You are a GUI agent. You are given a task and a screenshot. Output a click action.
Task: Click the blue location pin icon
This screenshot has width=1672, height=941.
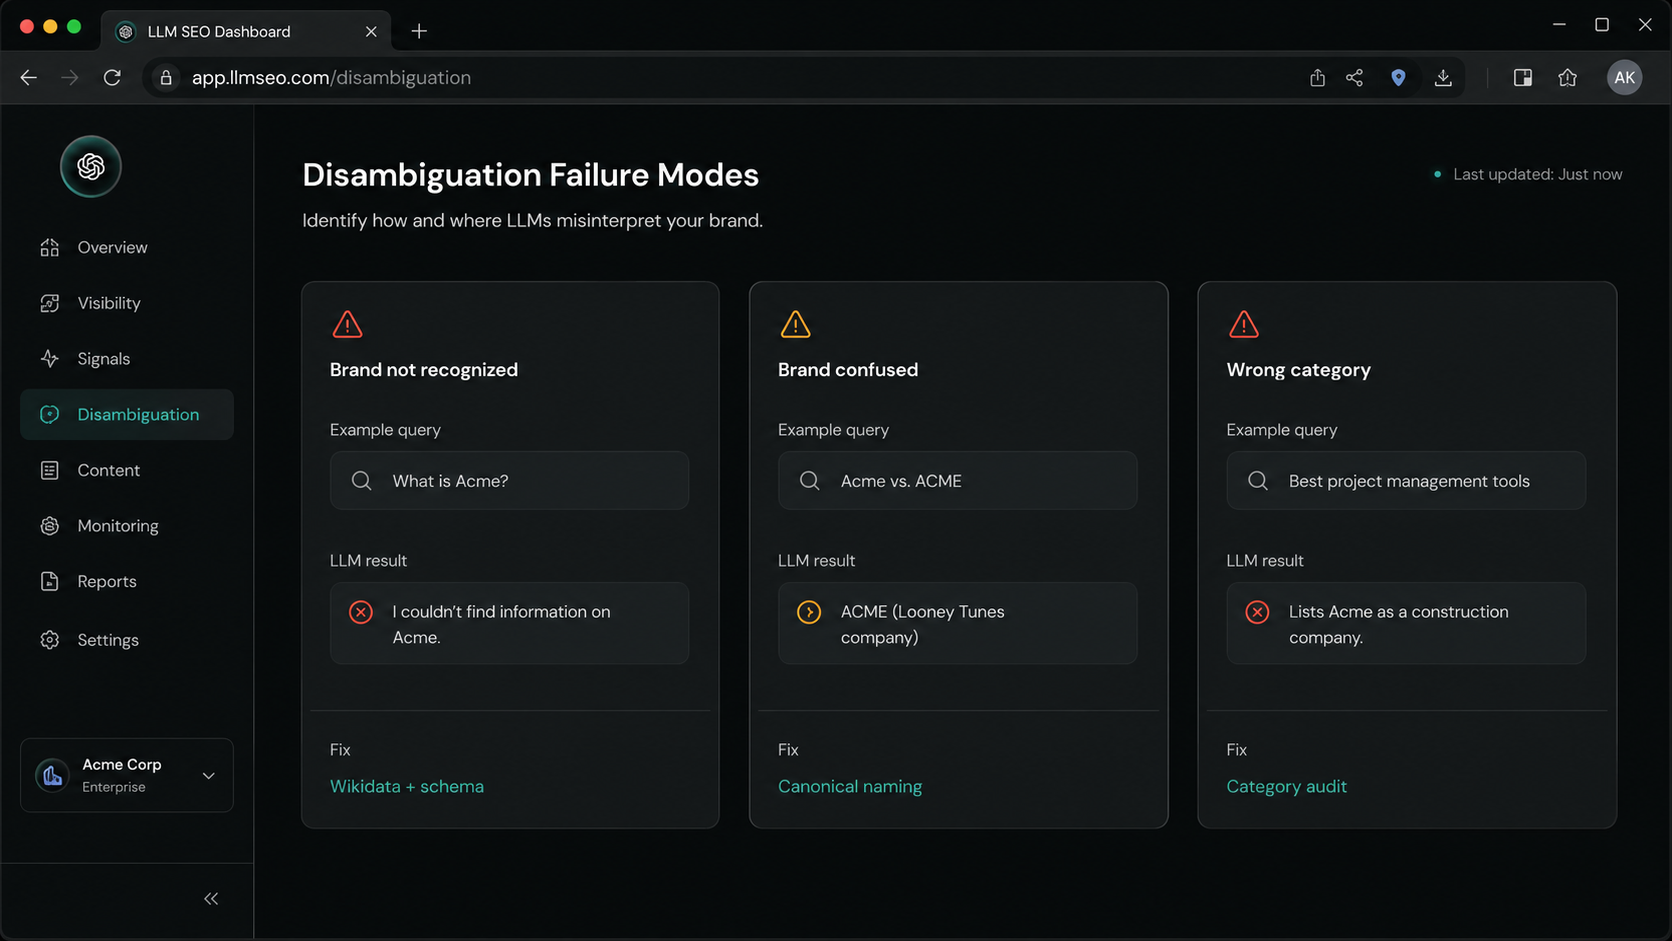tap(1398, 78)
